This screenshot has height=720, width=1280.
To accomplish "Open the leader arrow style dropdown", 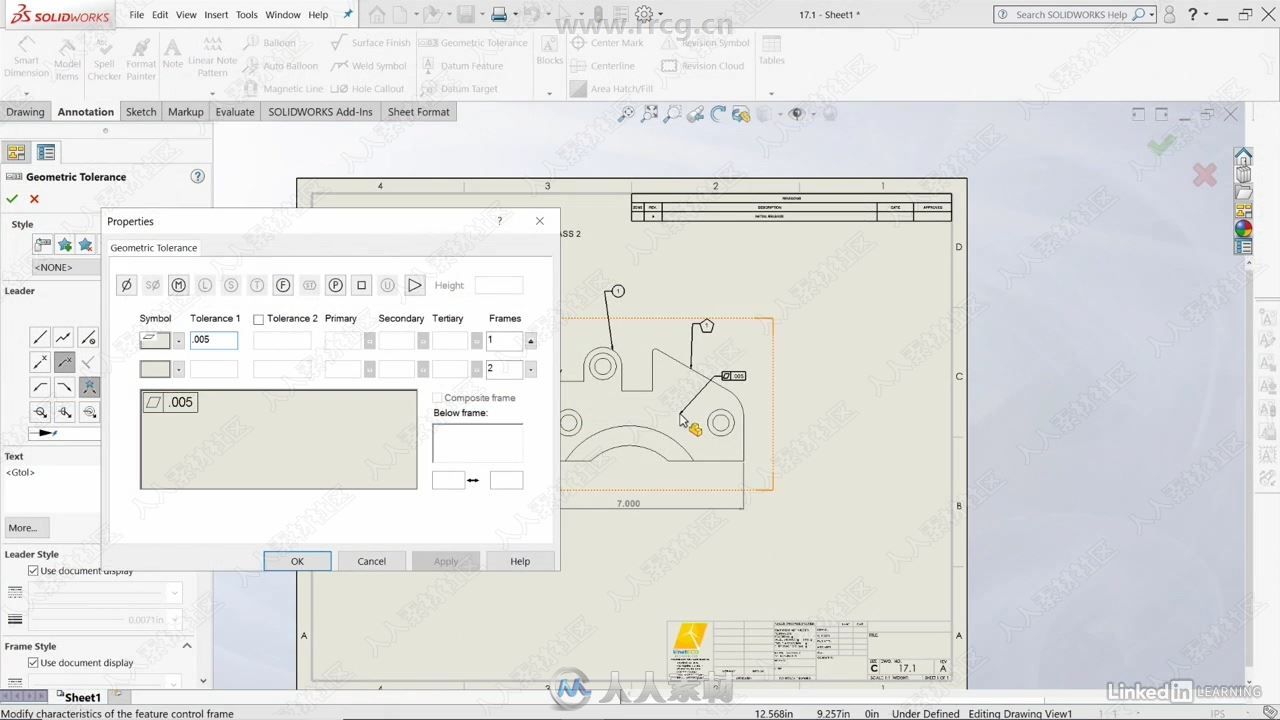I will (x=66, y=433).
